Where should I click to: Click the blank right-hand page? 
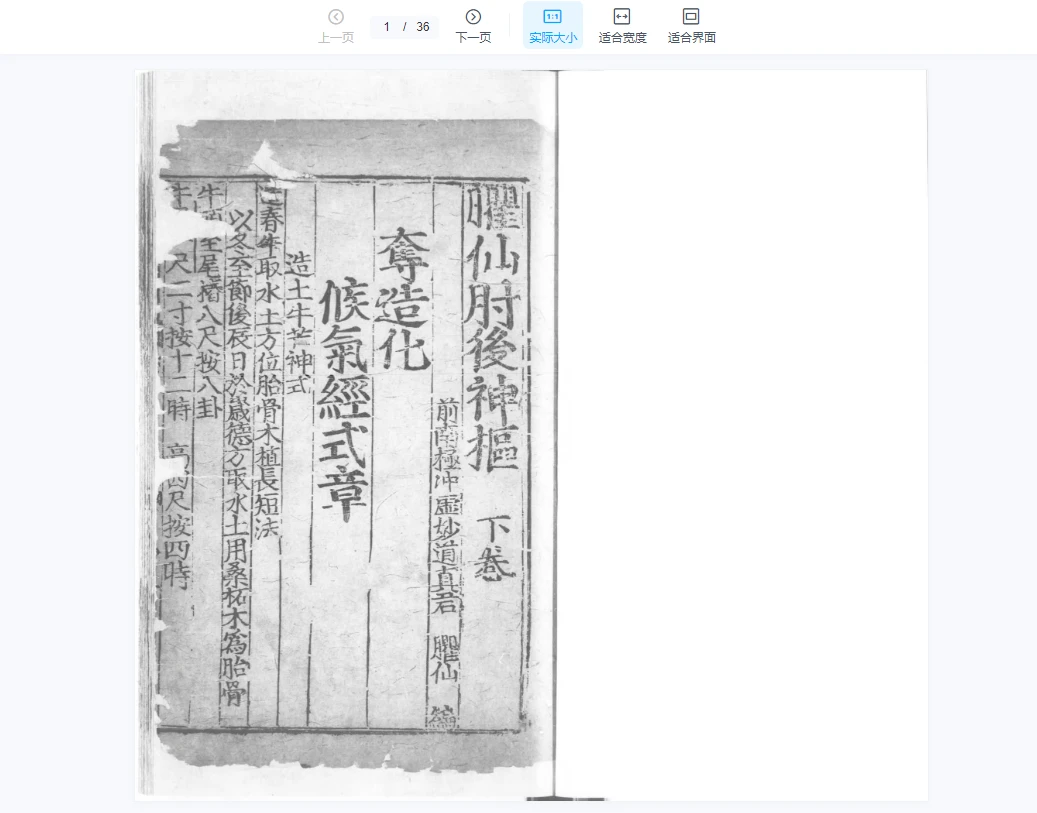click(742, 435)
